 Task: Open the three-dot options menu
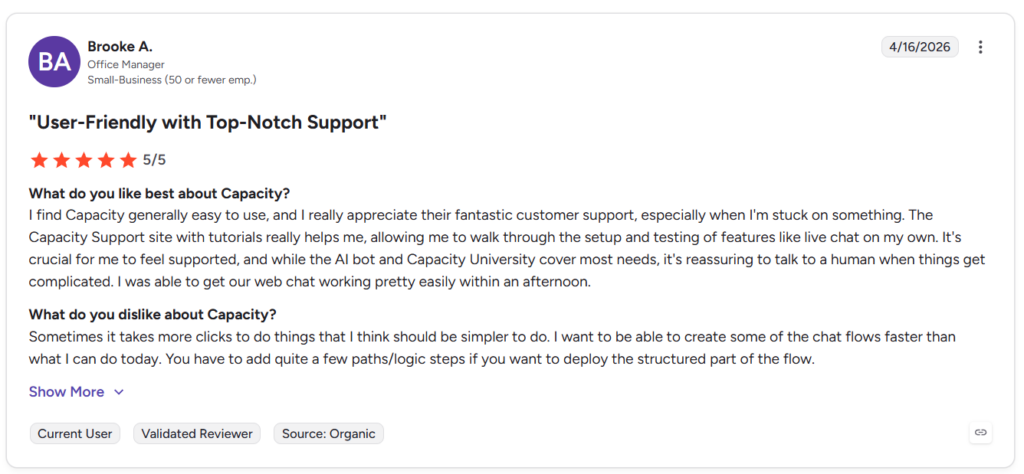(980, 47)
